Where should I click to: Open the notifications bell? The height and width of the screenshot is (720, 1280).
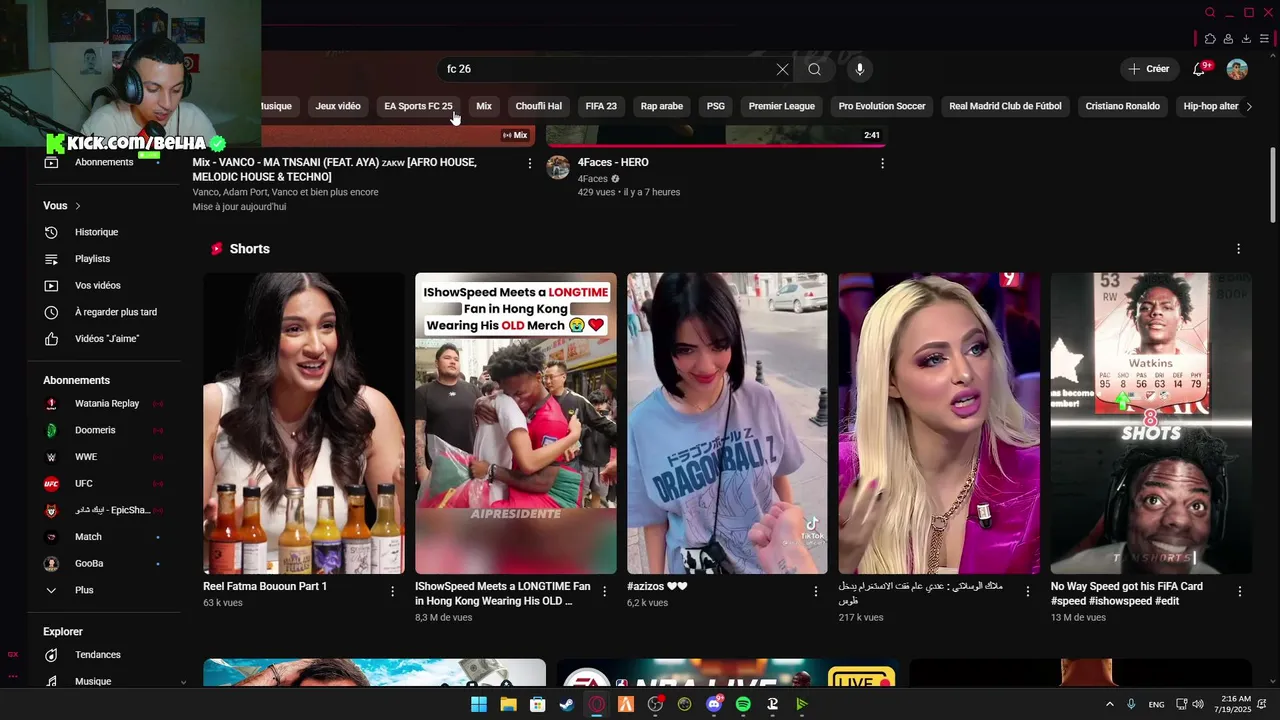pyautogui.click(x=1199, y=69)
